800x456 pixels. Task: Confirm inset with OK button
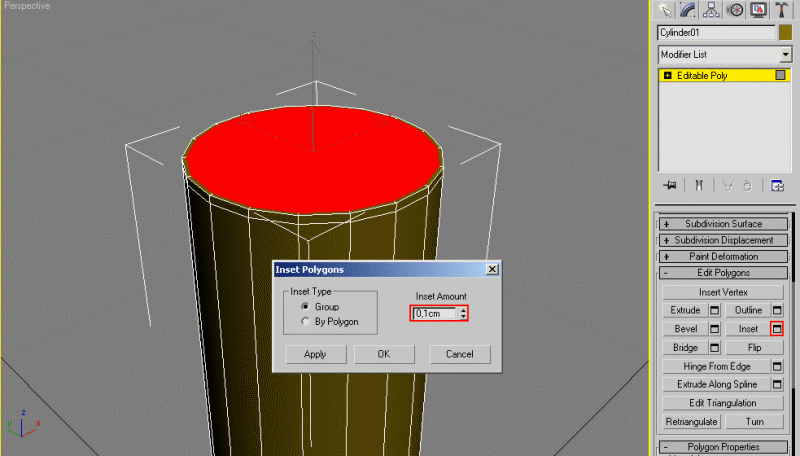click(x=384, y=354)
